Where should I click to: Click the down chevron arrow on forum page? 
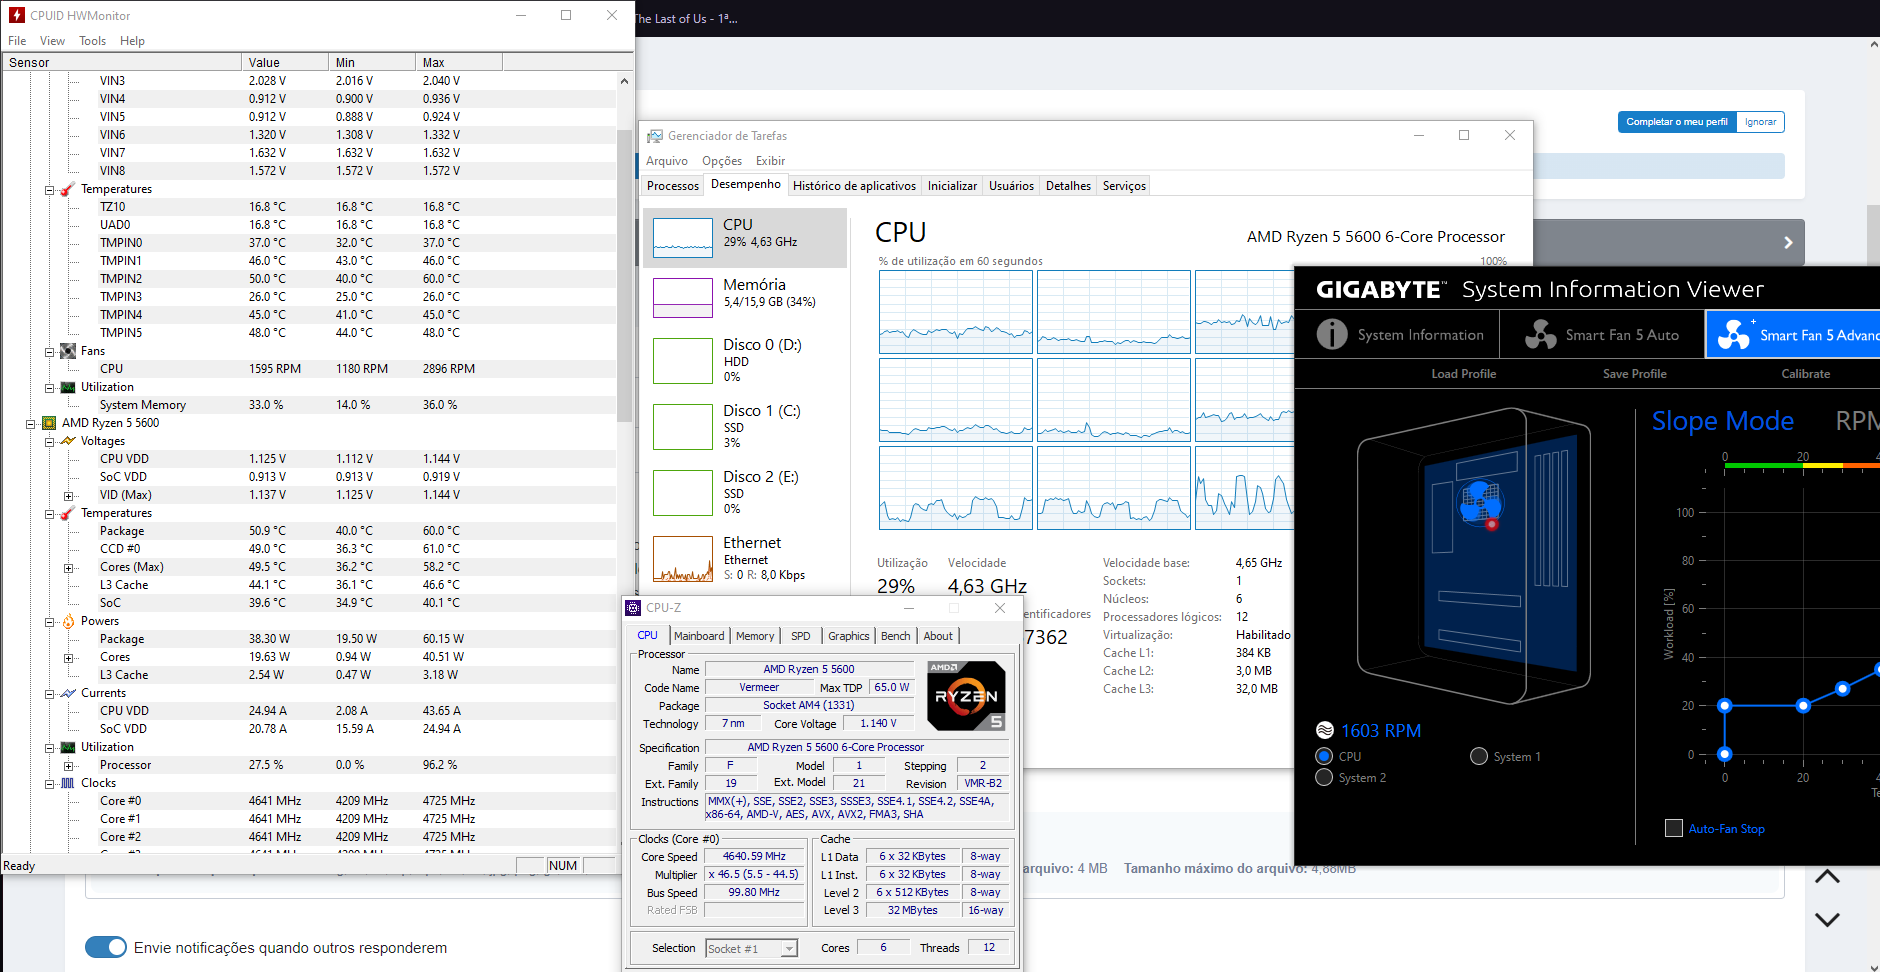click(x=1827, y=919)
